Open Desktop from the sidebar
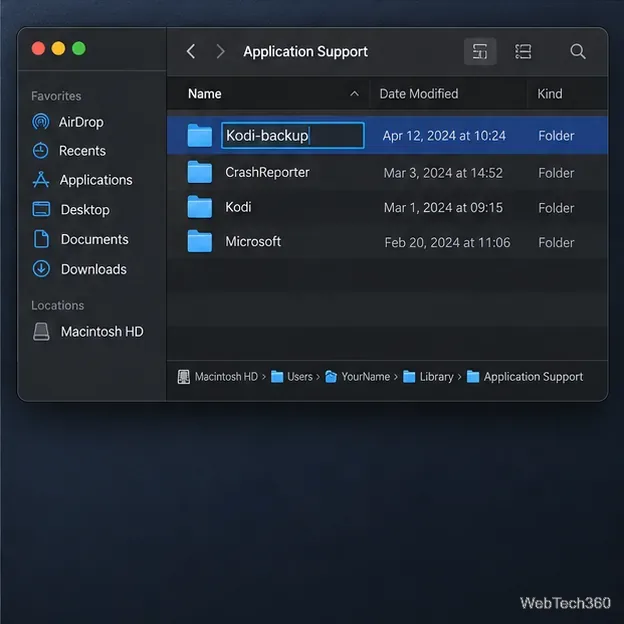This screenshot has width=624, height=624. click(x=85, y=210)
